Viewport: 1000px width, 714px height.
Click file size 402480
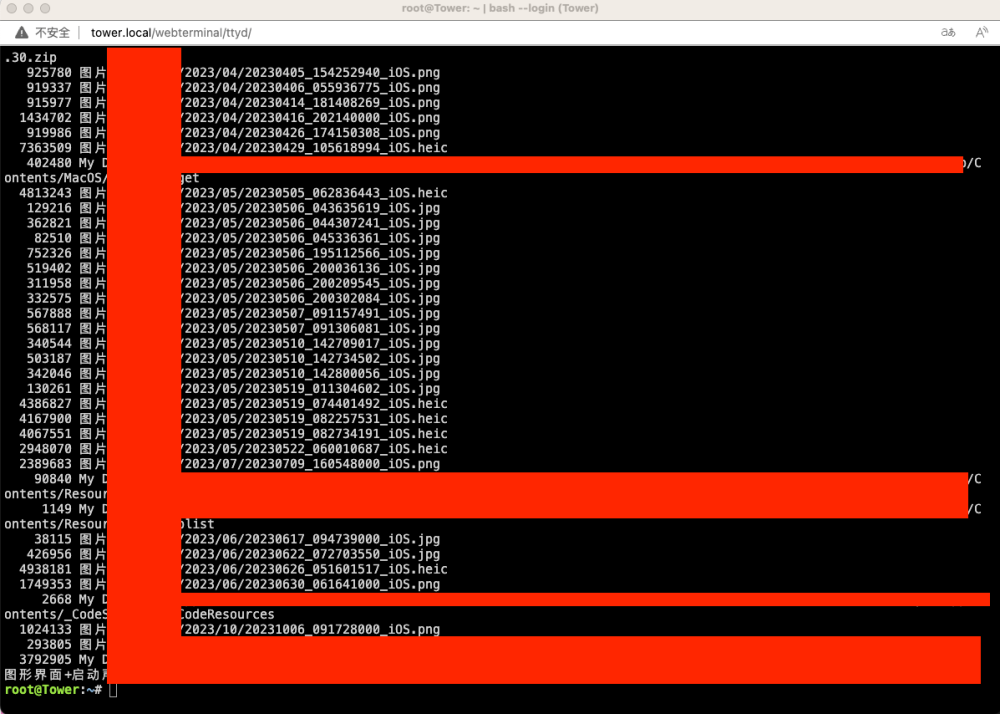click(49, 163)
